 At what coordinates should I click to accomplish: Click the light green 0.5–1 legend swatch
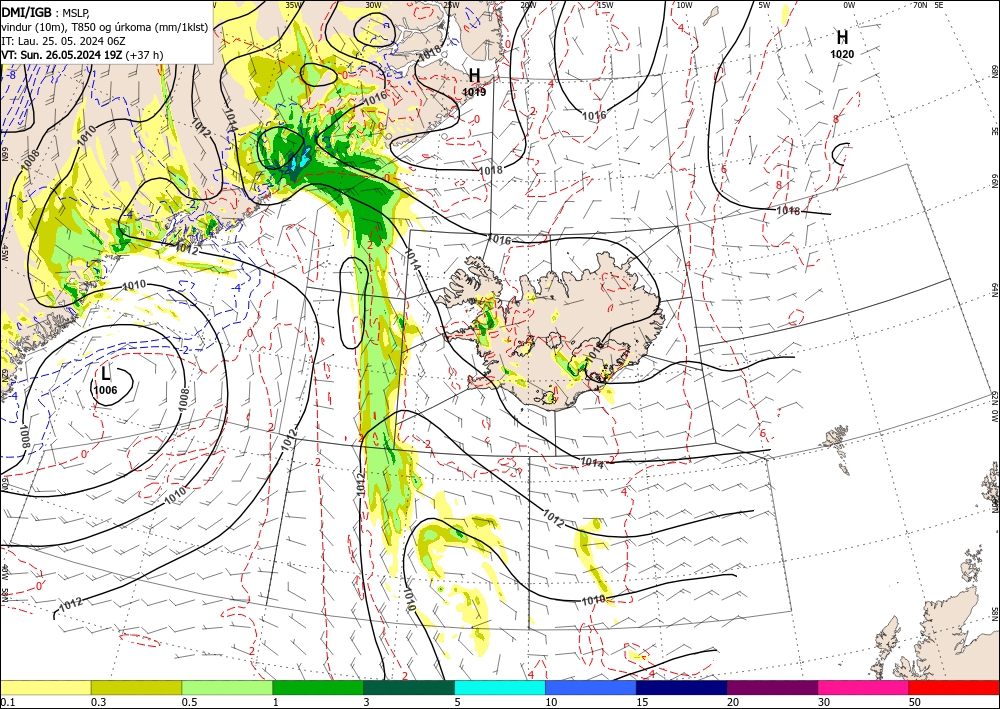(227, 687)
